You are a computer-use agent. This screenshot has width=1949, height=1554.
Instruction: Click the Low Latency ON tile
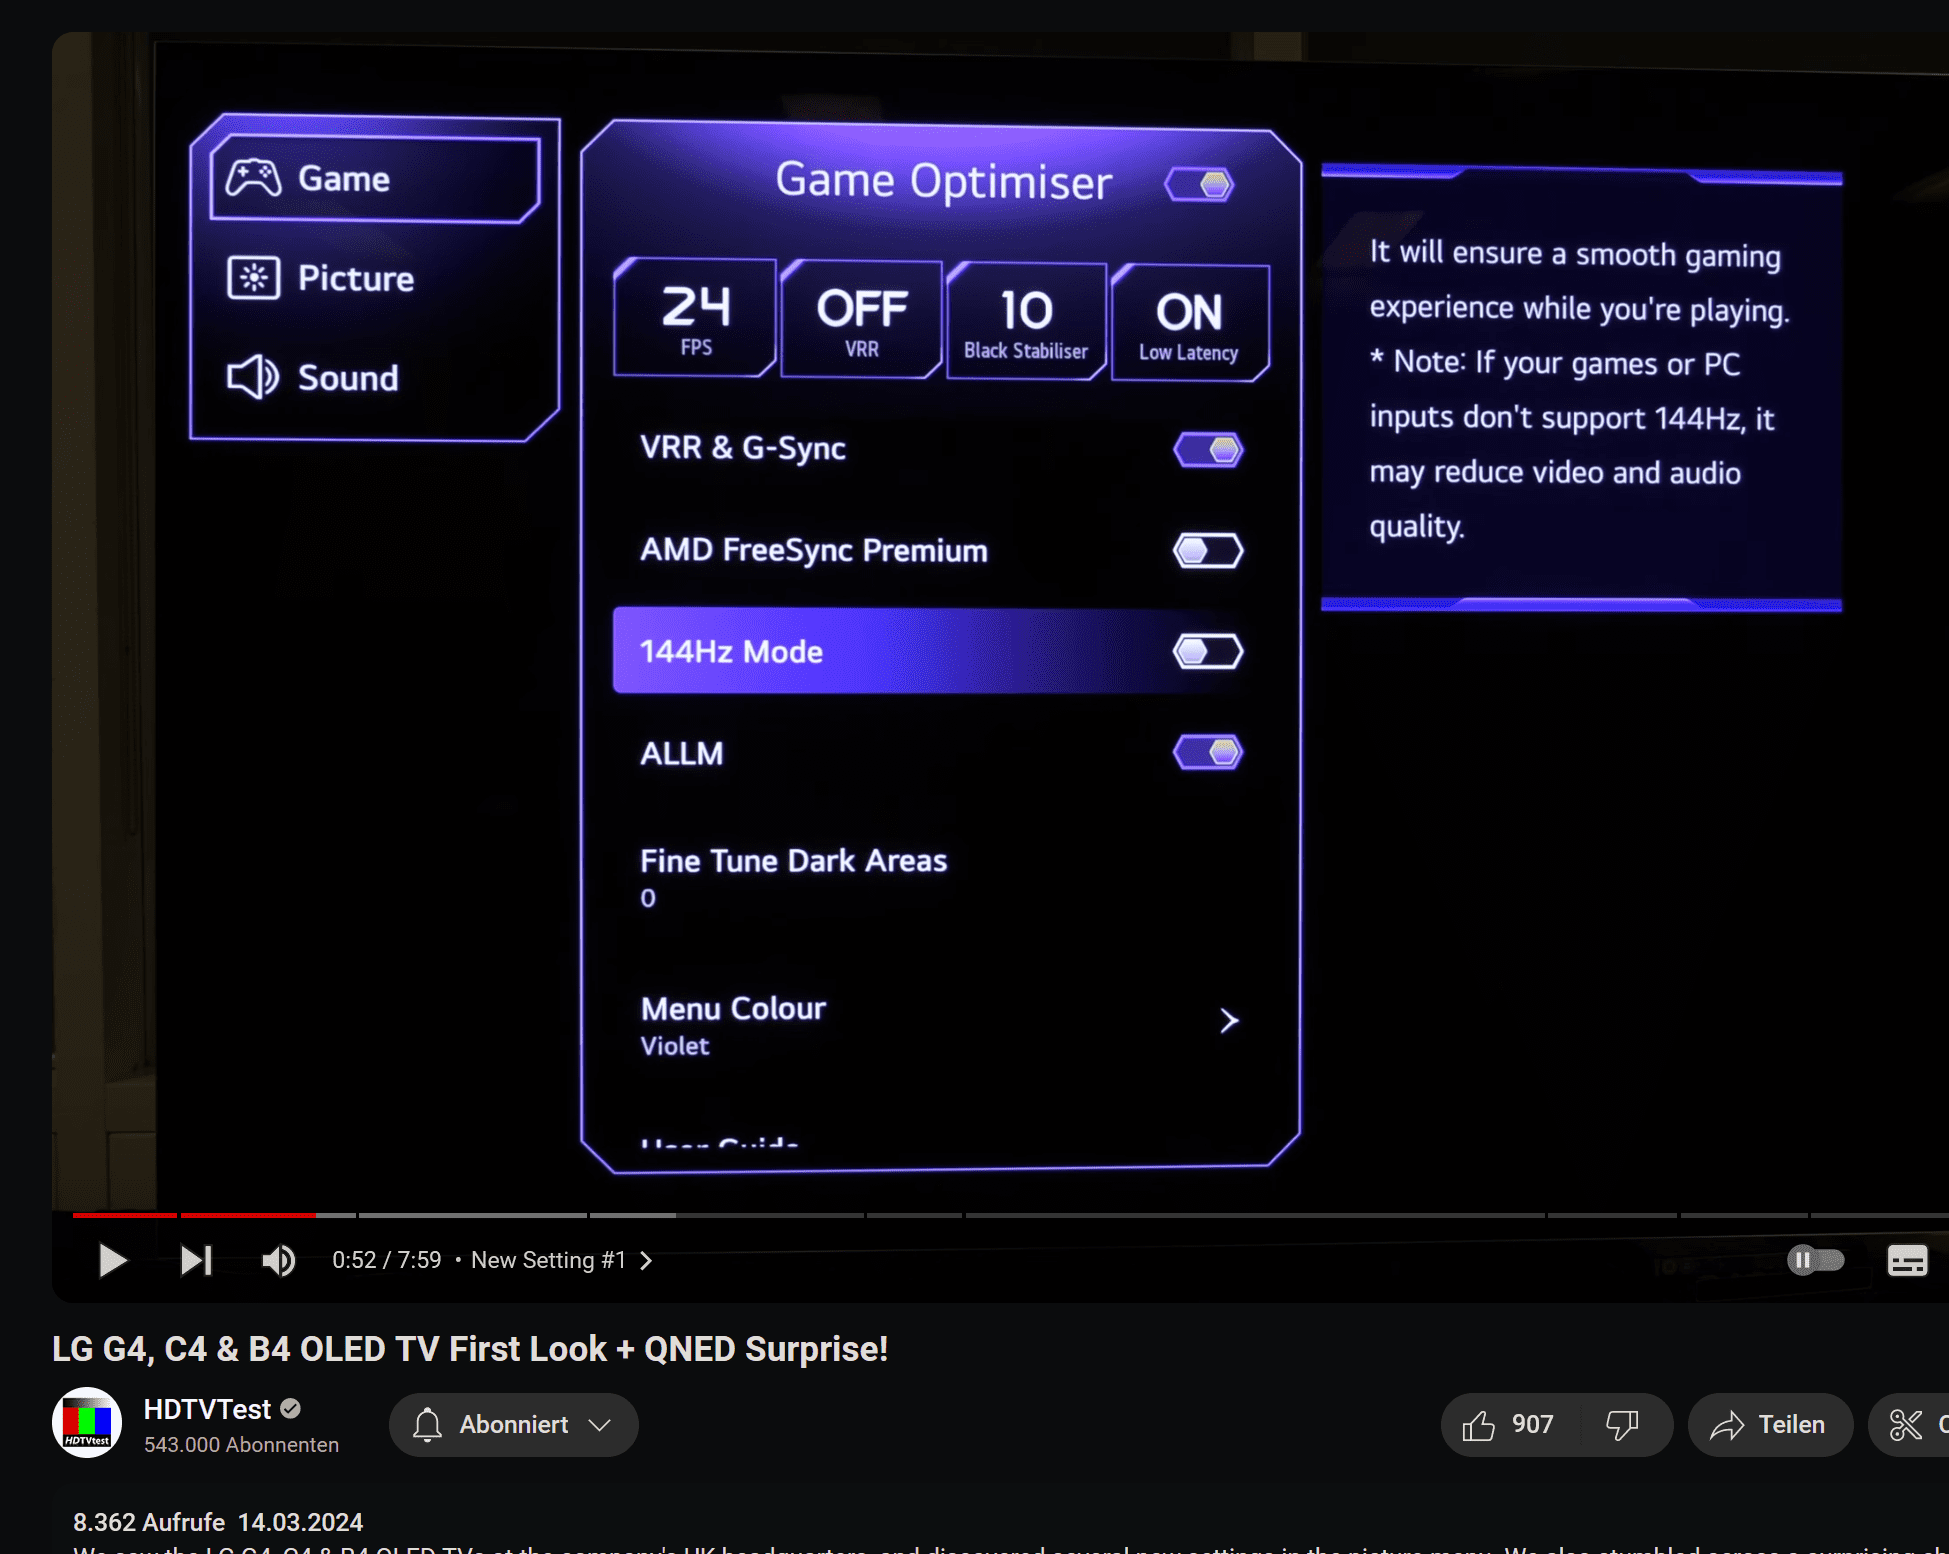(1189, 324)
